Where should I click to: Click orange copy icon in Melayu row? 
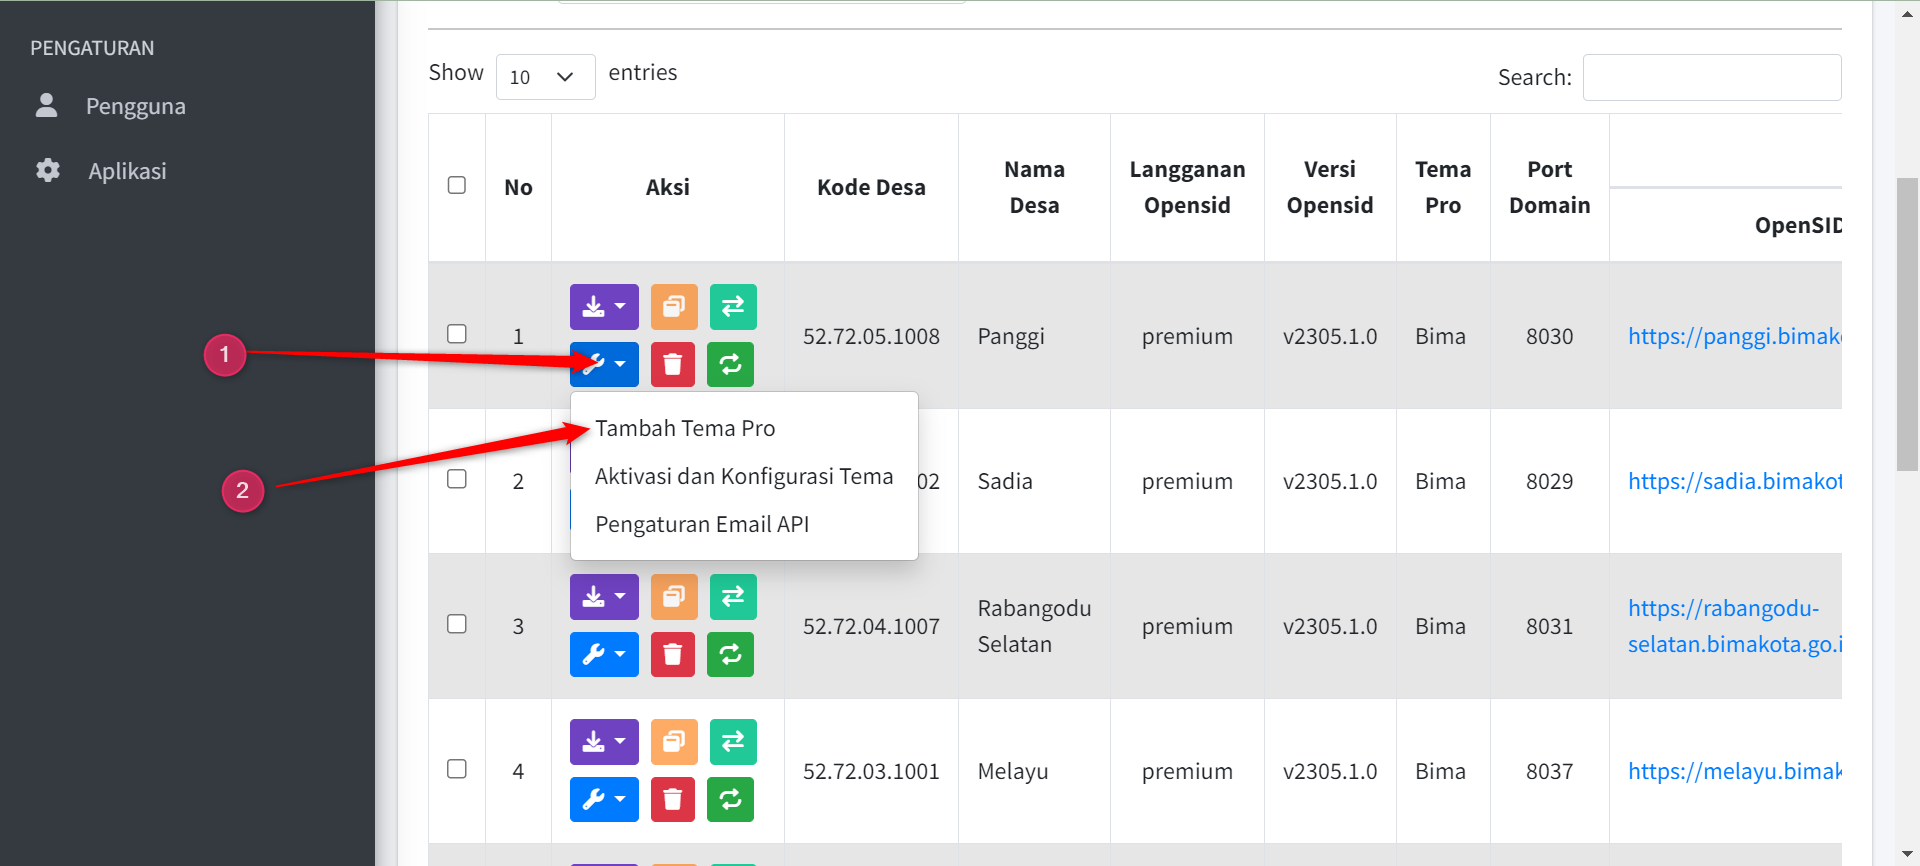click(674, 742)
